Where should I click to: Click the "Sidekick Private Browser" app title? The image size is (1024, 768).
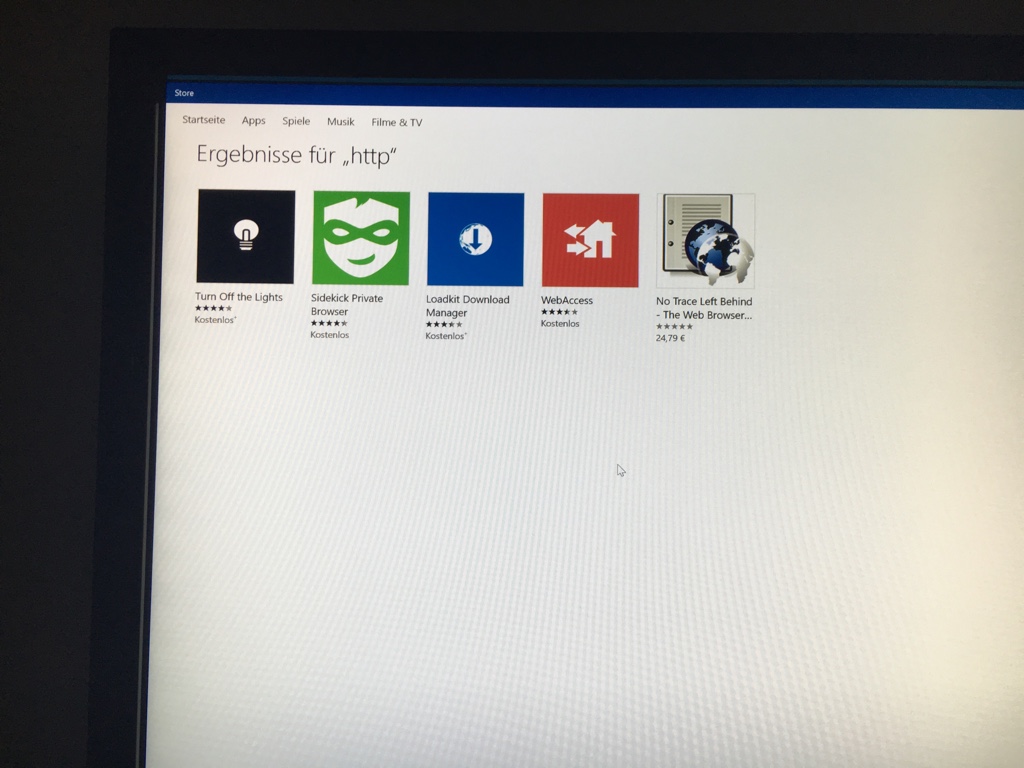coord(347,305)
